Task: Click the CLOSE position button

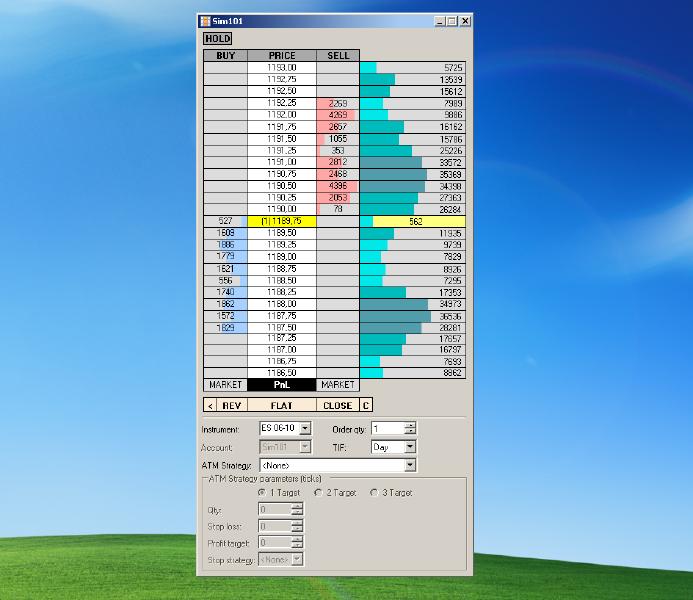Action: pyautogui.click(x=338, y=405)
